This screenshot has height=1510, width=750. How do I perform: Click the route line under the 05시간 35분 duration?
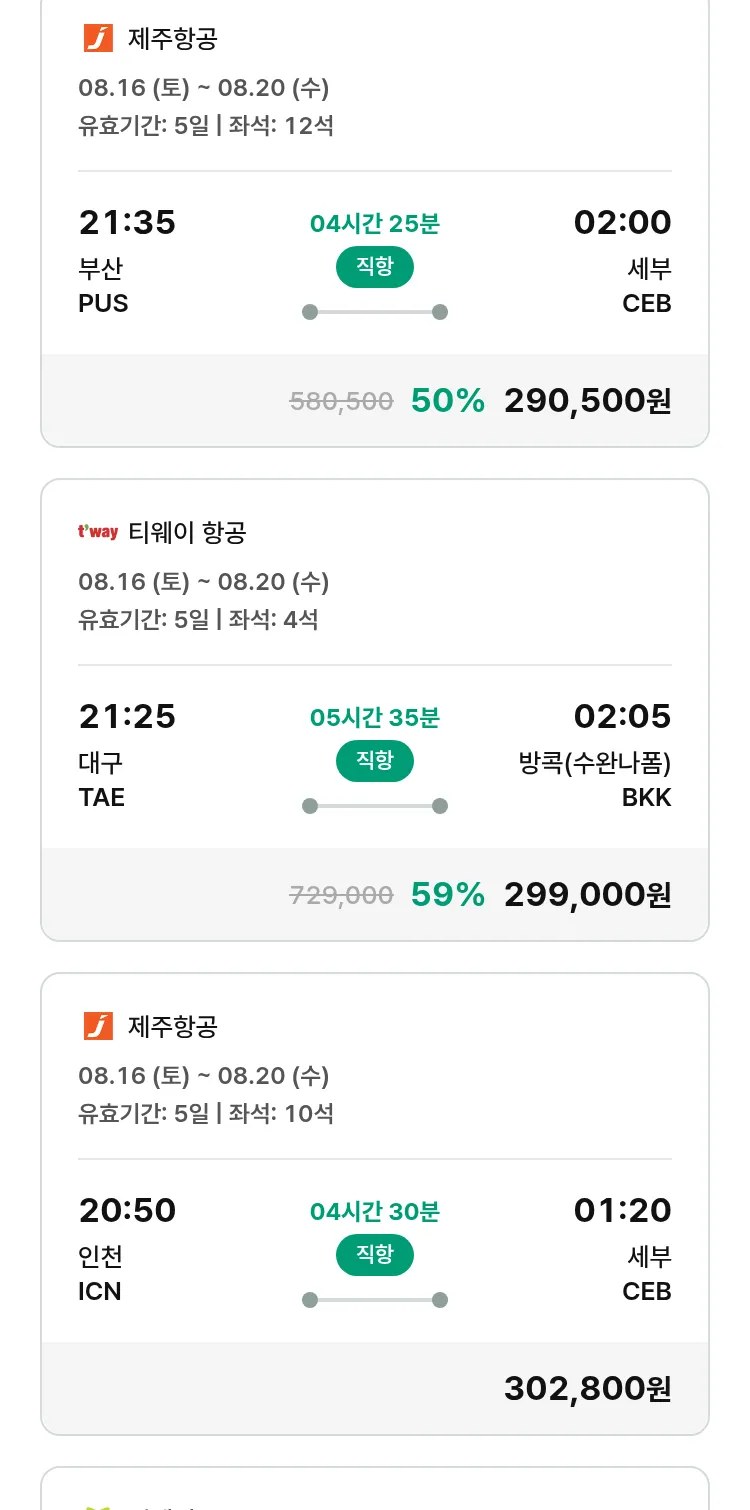pyautogui.click(x=374, y=806)
